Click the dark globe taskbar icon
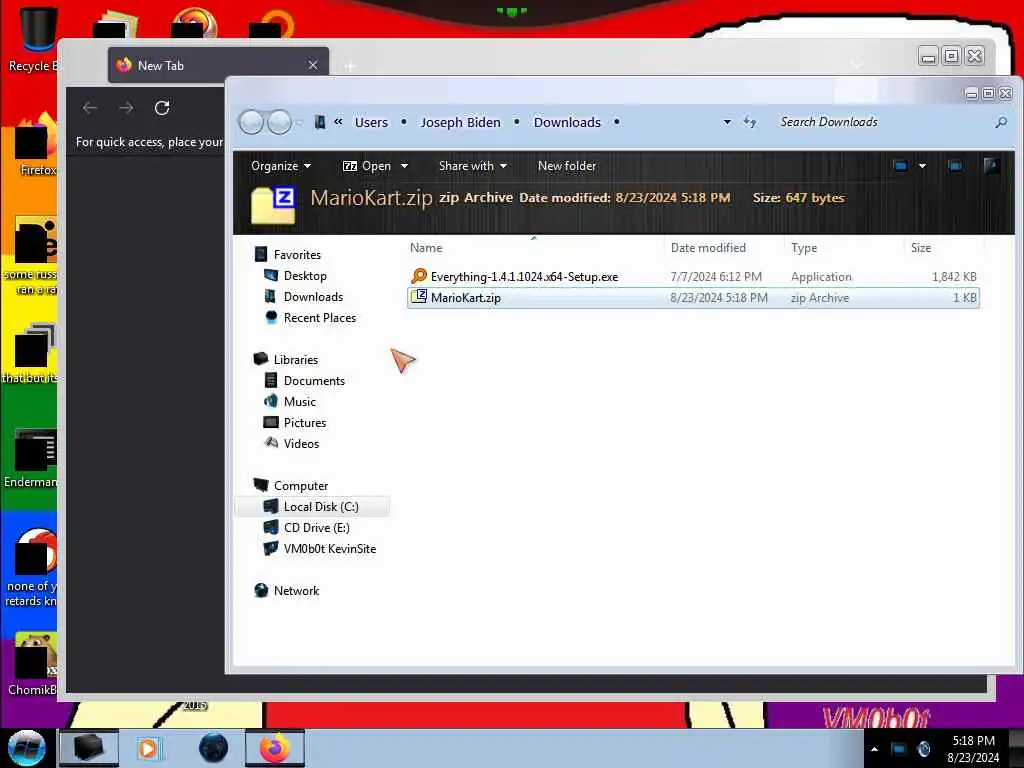This screenshot has height=768, width=1024. point(214,748)
